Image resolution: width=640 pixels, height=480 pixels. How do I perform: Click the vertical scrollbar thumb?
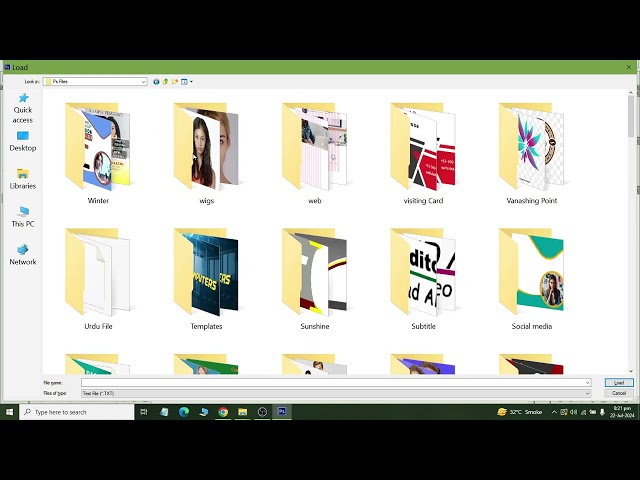tap(631, 116)
